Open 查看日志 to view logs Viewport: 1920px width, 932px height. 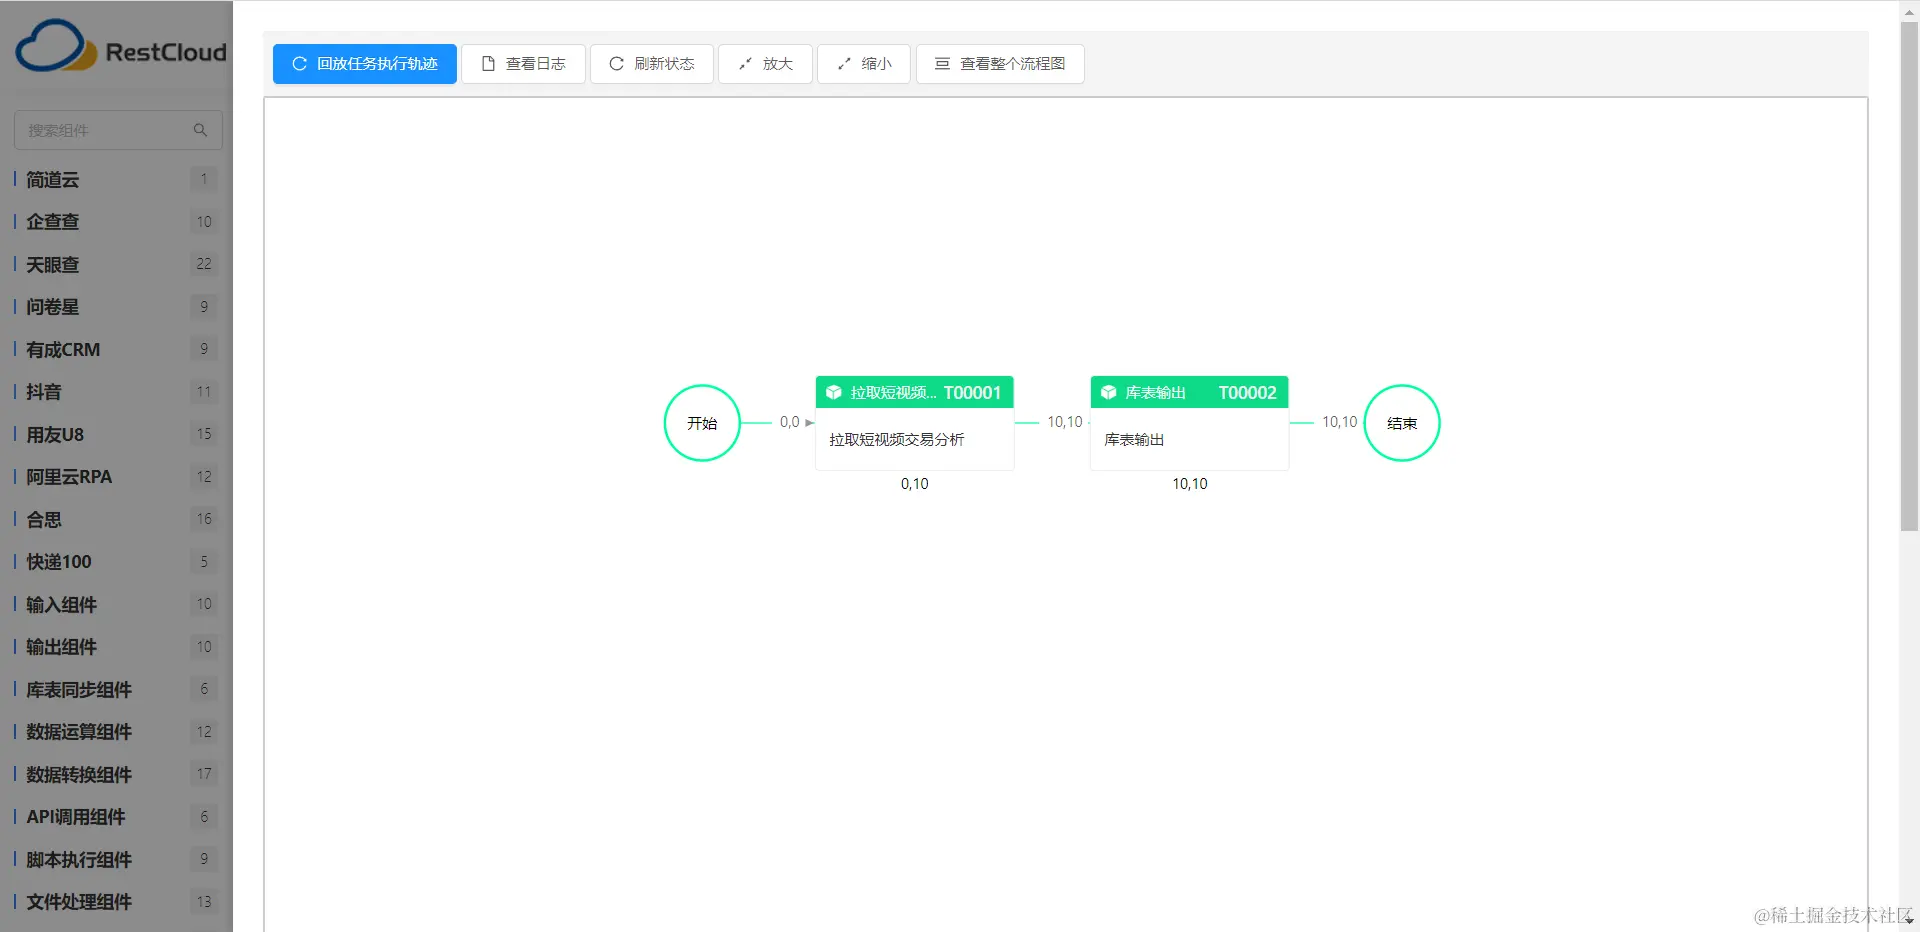[523, 64]
